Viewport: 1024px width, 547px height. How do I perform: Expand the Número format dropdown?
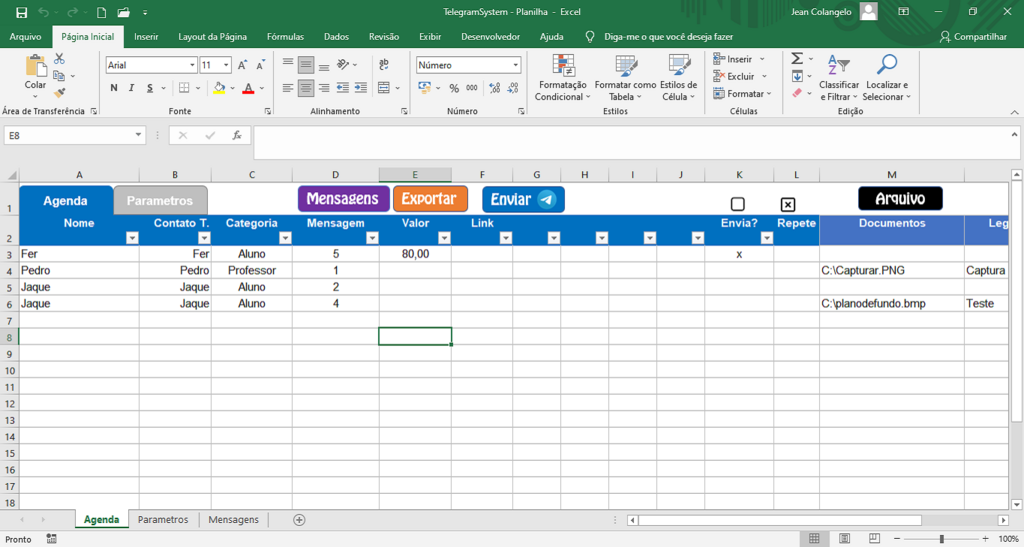tap(516, 65)
